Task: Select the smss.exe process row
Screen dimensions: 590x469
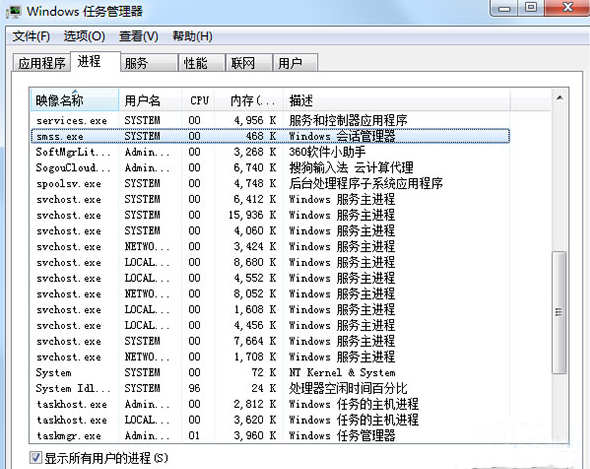Action: [270, 136]
